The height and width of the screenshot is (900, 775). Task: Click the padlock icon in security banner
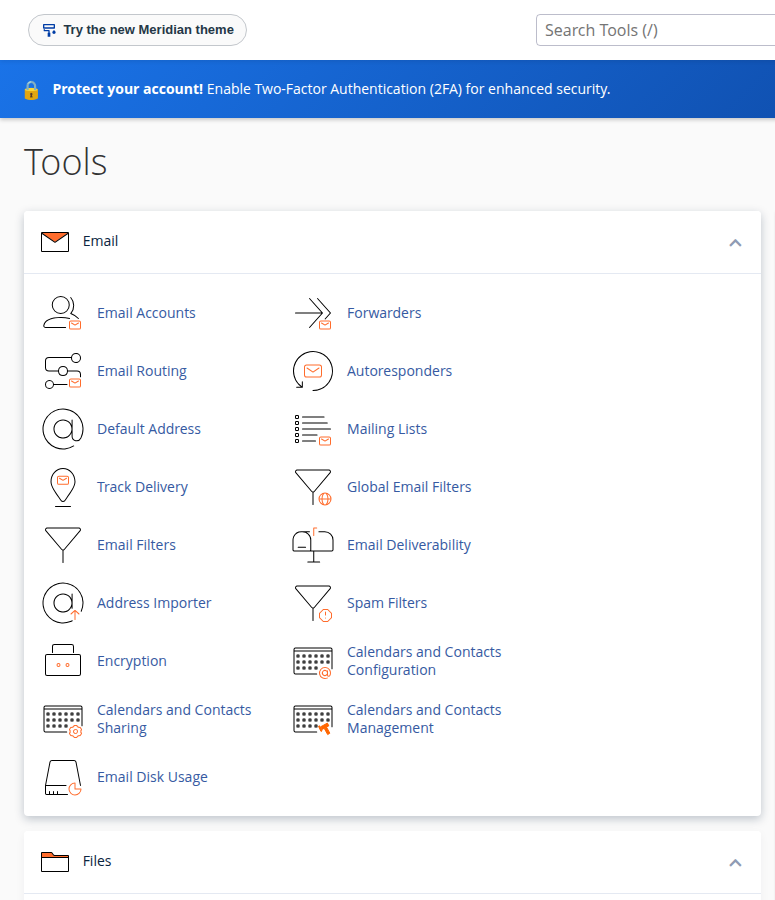[x=32, y=90]
